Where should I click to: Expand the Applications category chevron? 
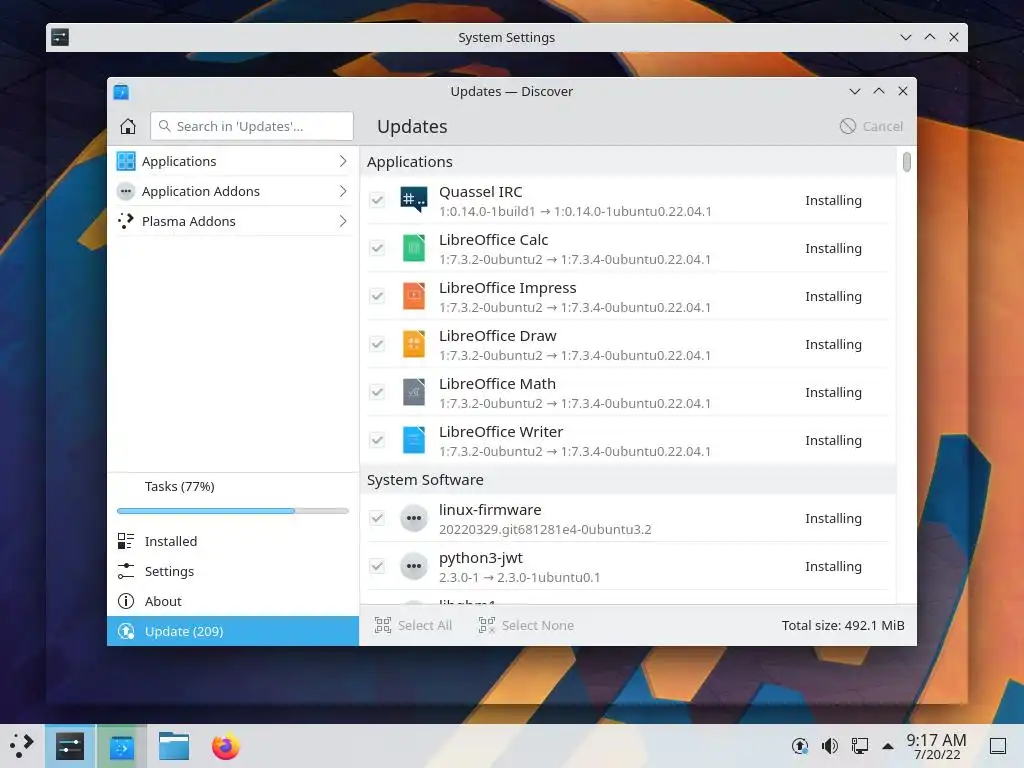click(343, 161)
